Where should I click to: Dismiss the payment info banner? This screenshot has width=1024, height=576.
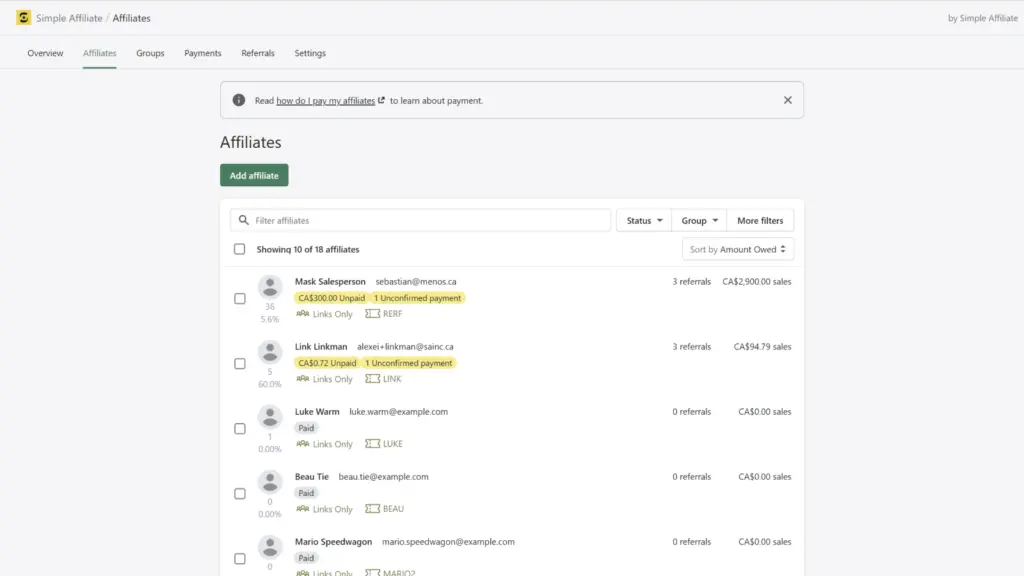(x=787, y=100)
